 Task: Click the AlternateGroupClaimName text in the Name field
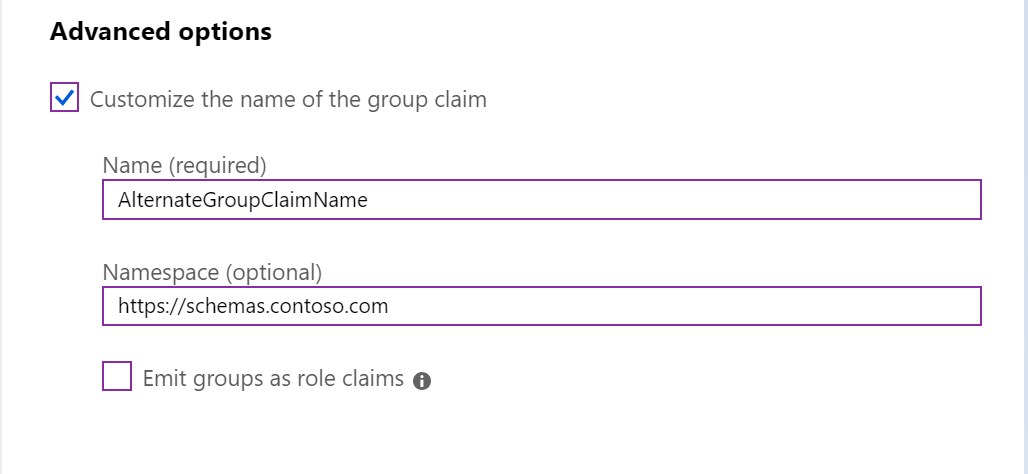pyautogui.click(x=243, y=200)
